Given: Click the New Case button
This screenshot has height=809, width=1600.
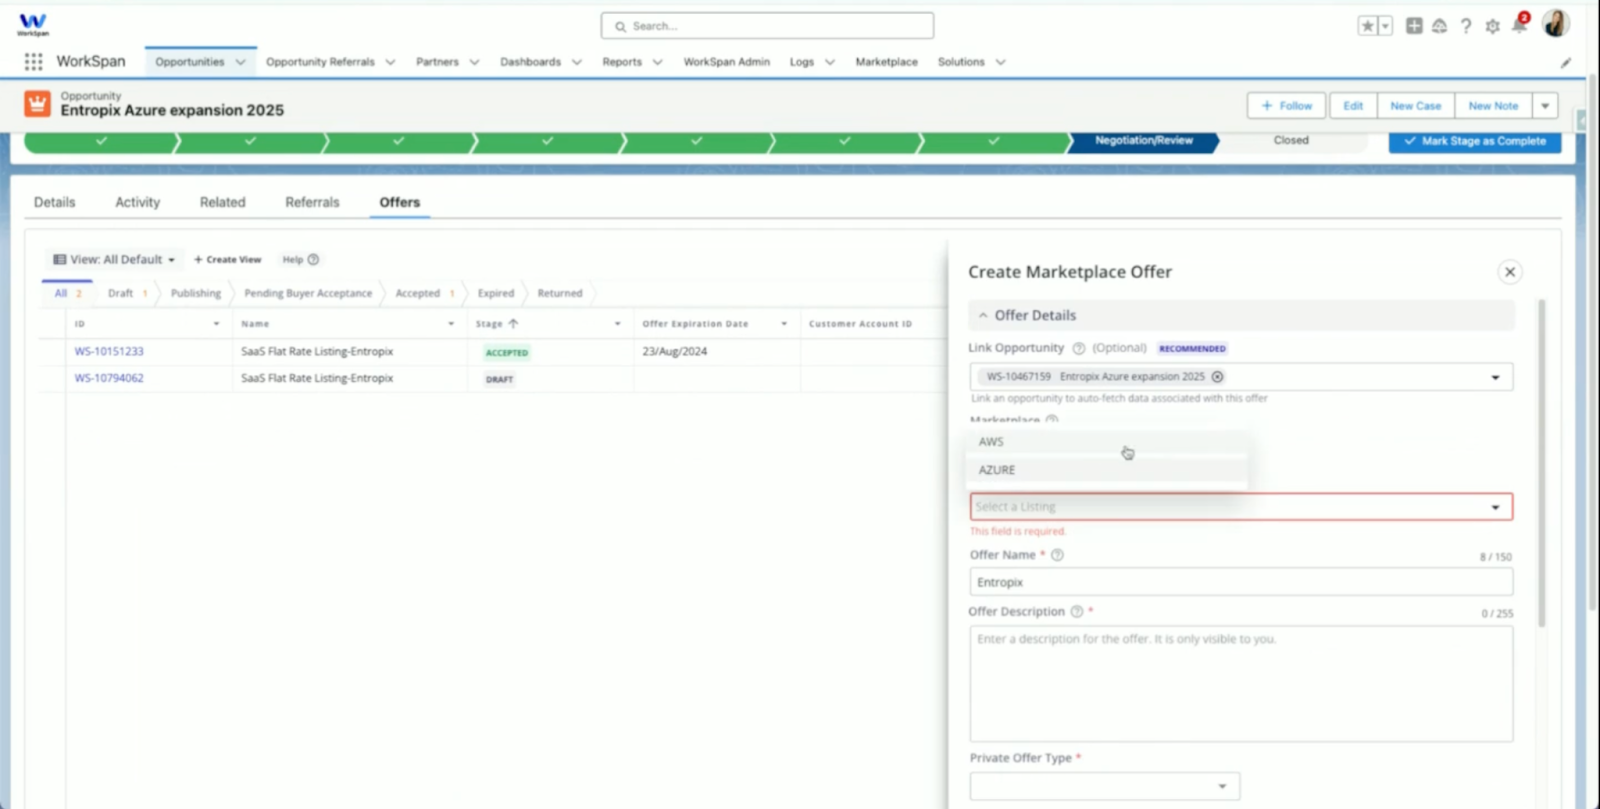Looking at the screenshot, I should (1415, 106).
